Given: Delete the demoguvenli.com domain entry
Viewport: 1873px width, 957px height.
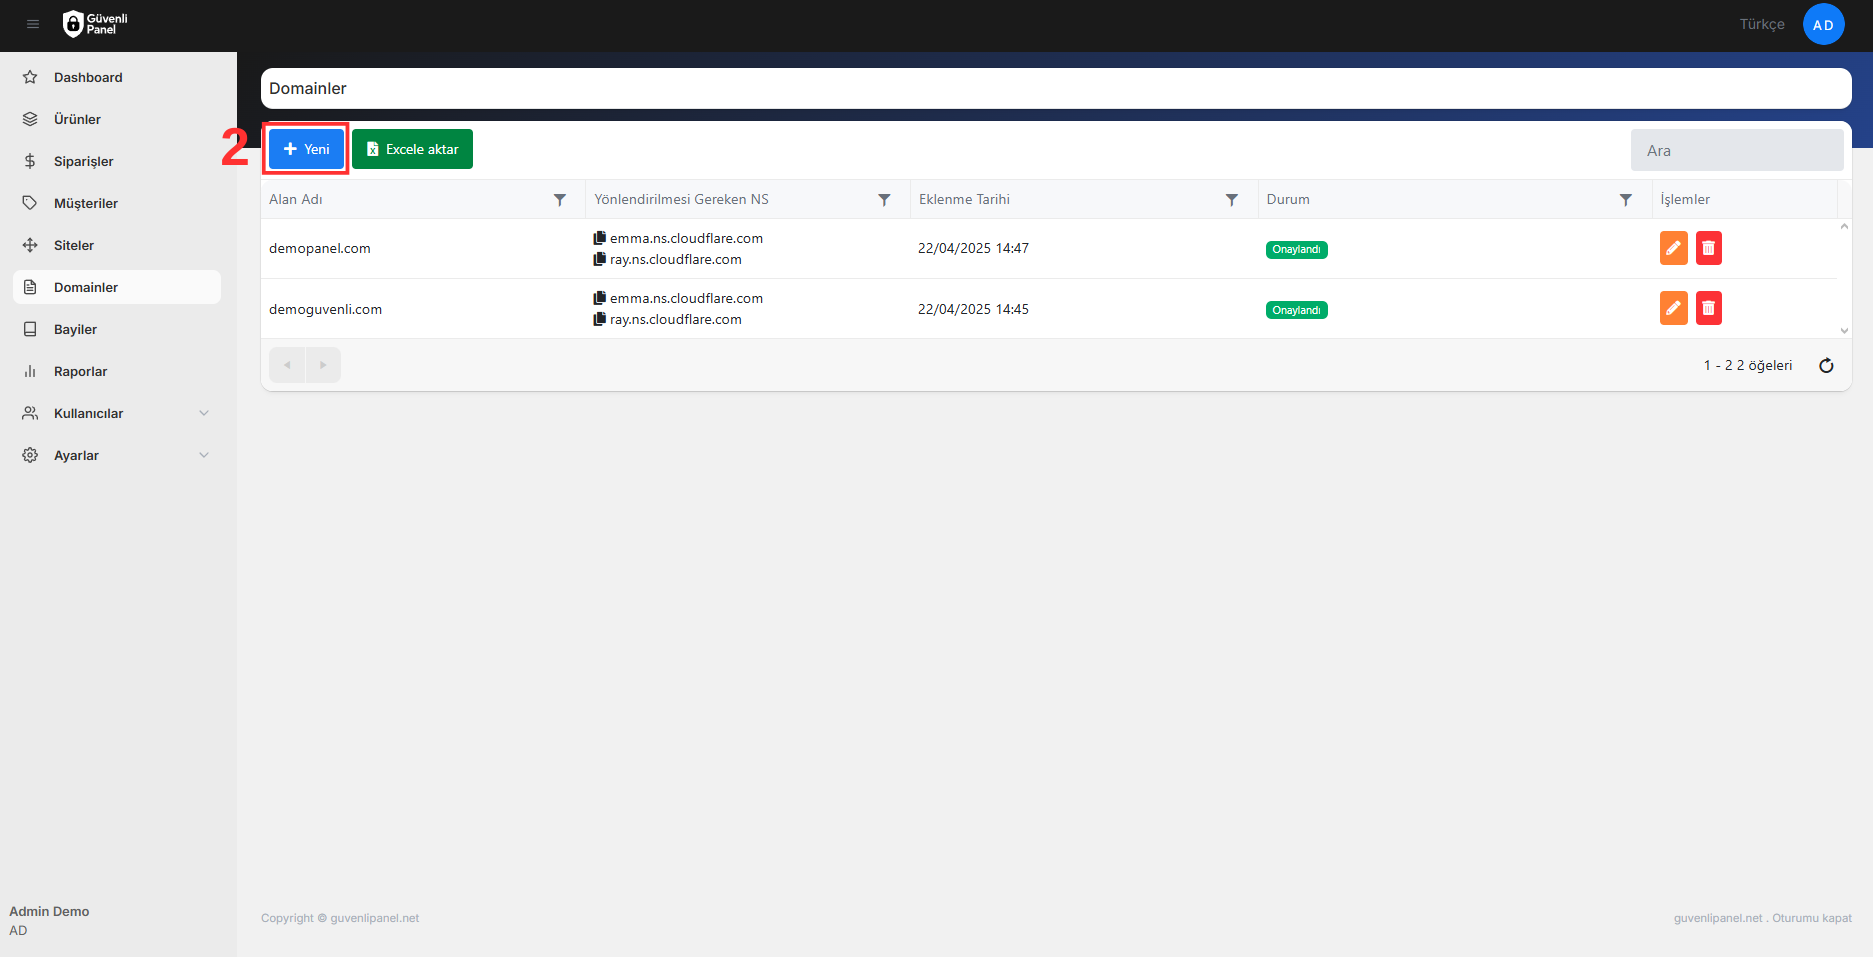Looking at the screenshot, I should point(1708,308).
